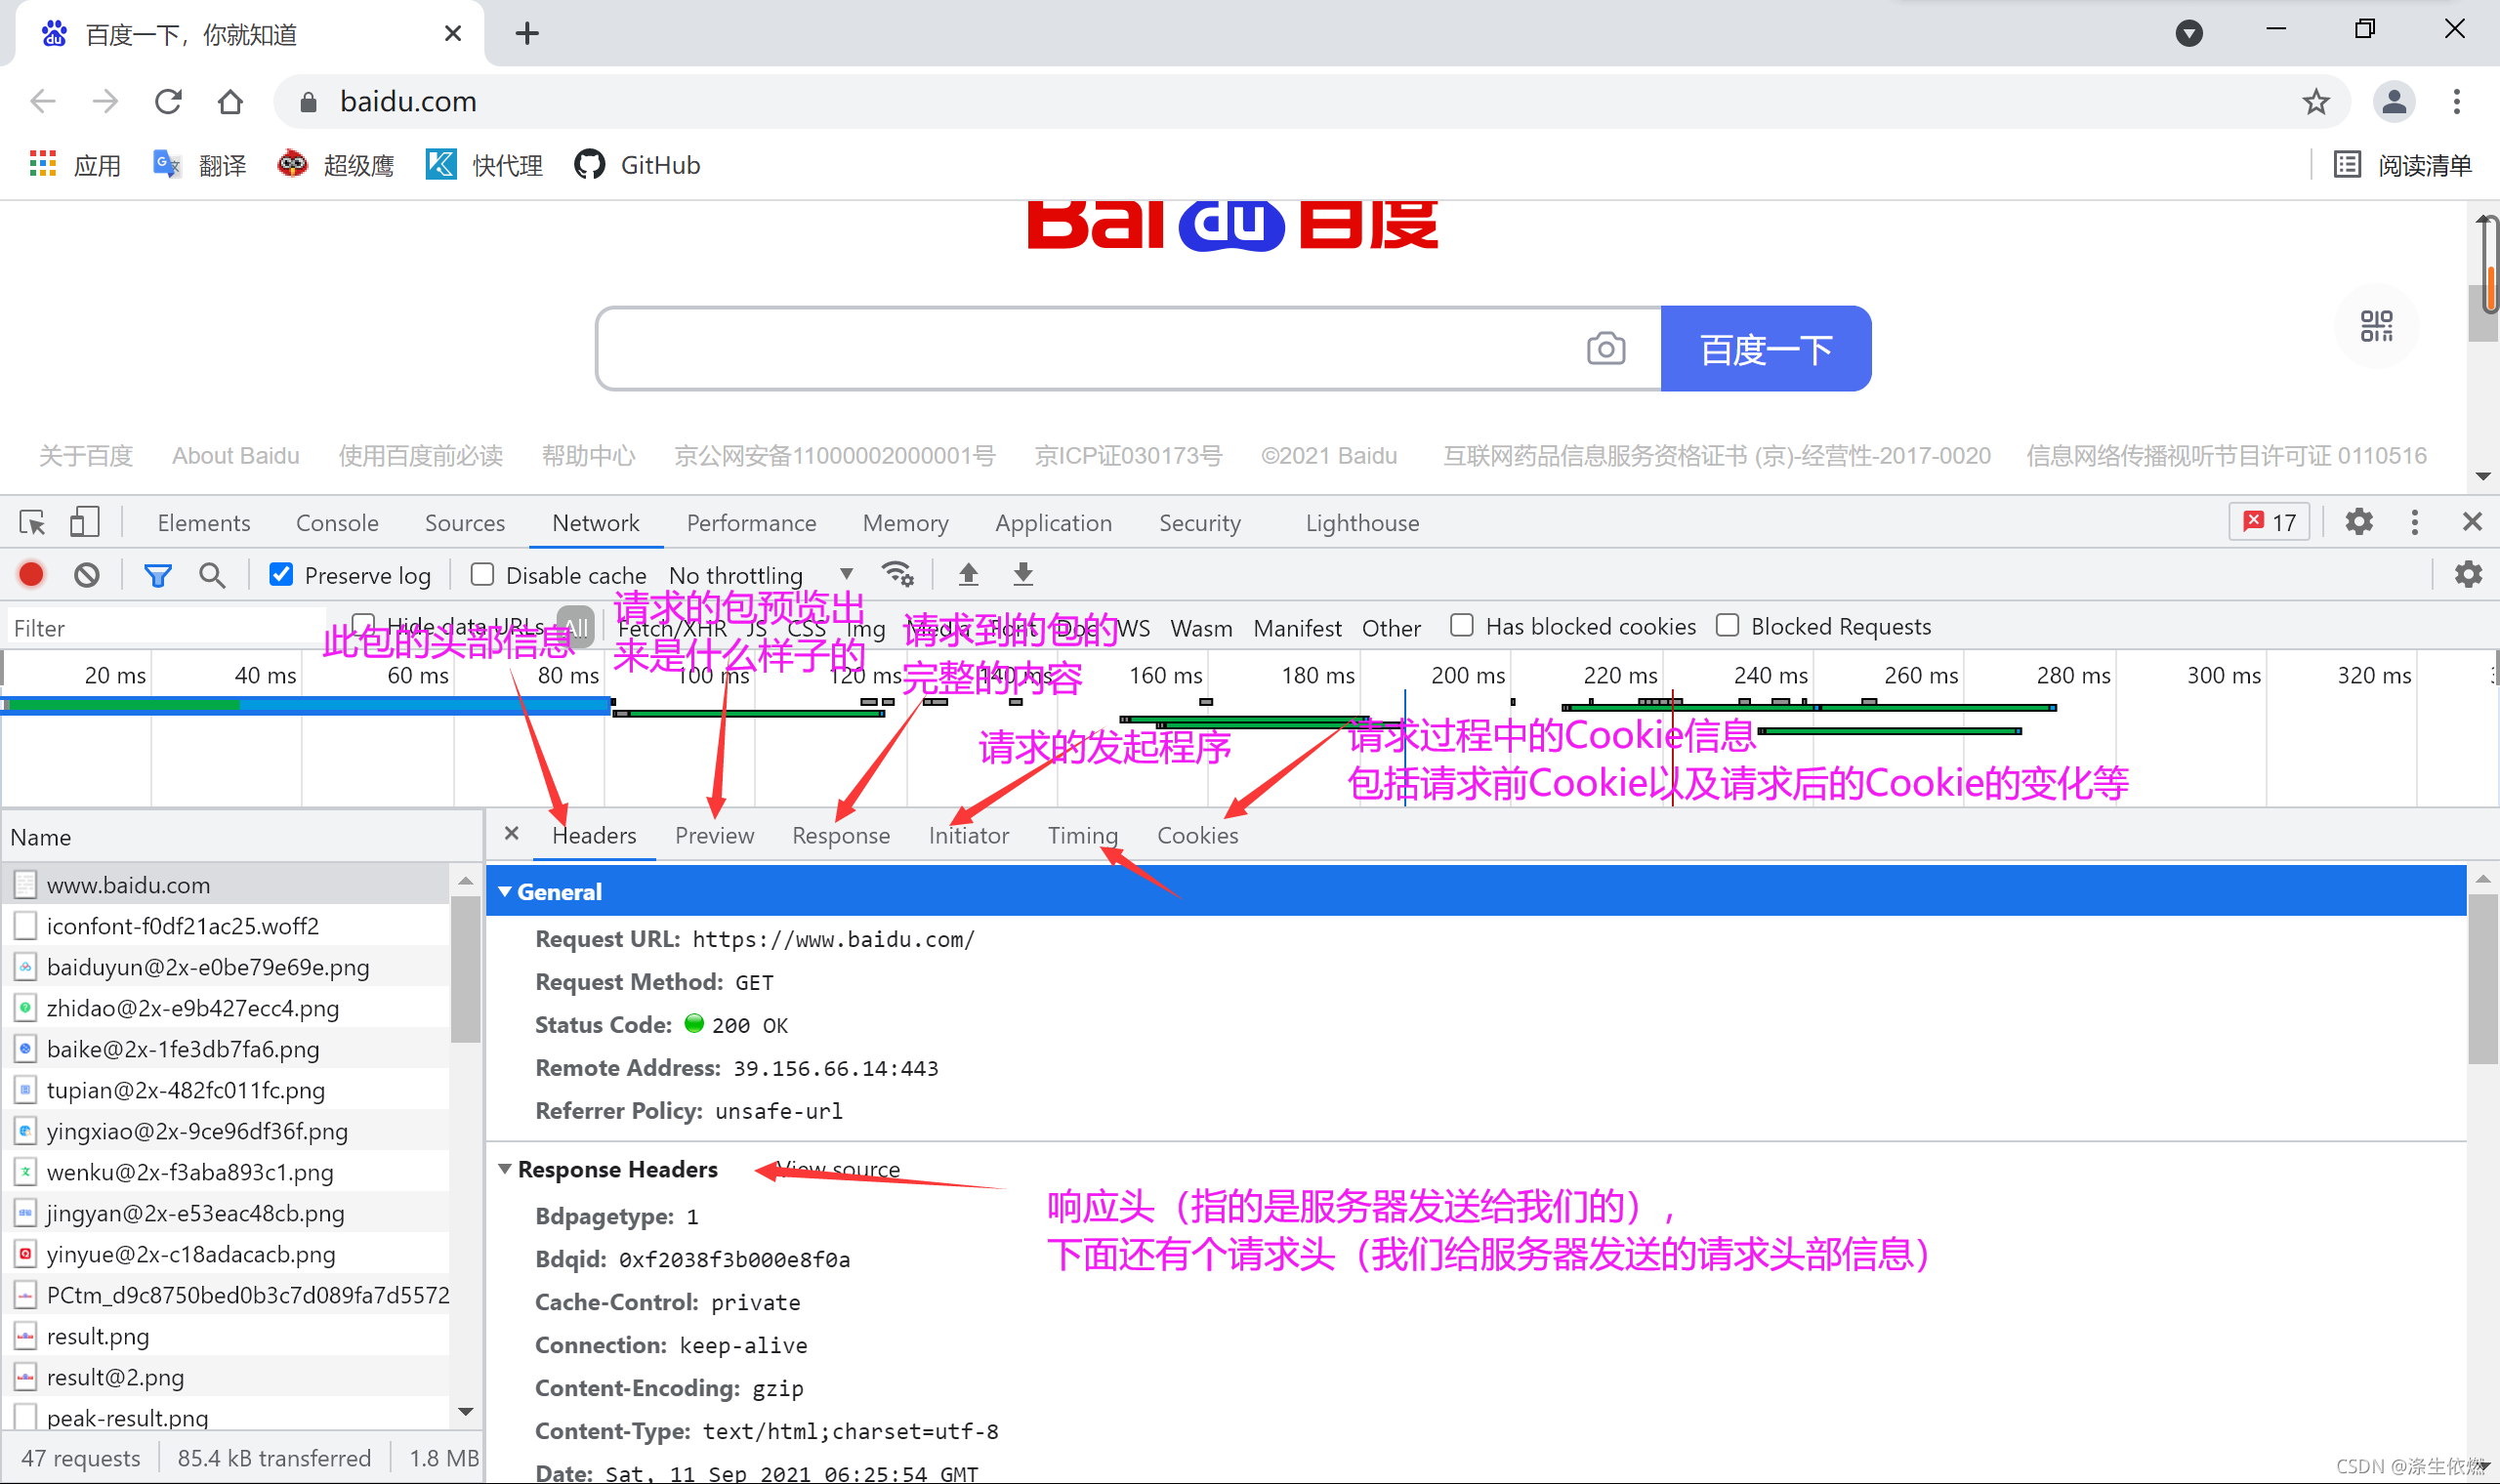2500x1484 pixels.
Task: Open the 快代理 bookmark
Action: 485,165
